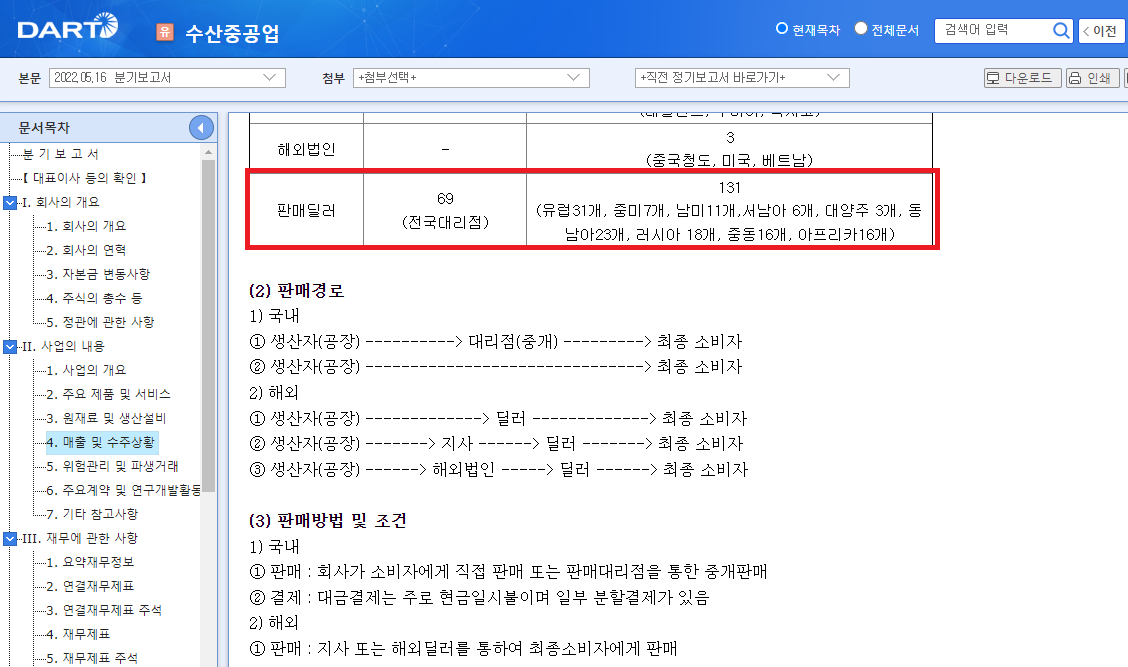Open 5. 위험관리 및 파생거래 section
The image size is (1128, 667).
click(x=113, y=466)
